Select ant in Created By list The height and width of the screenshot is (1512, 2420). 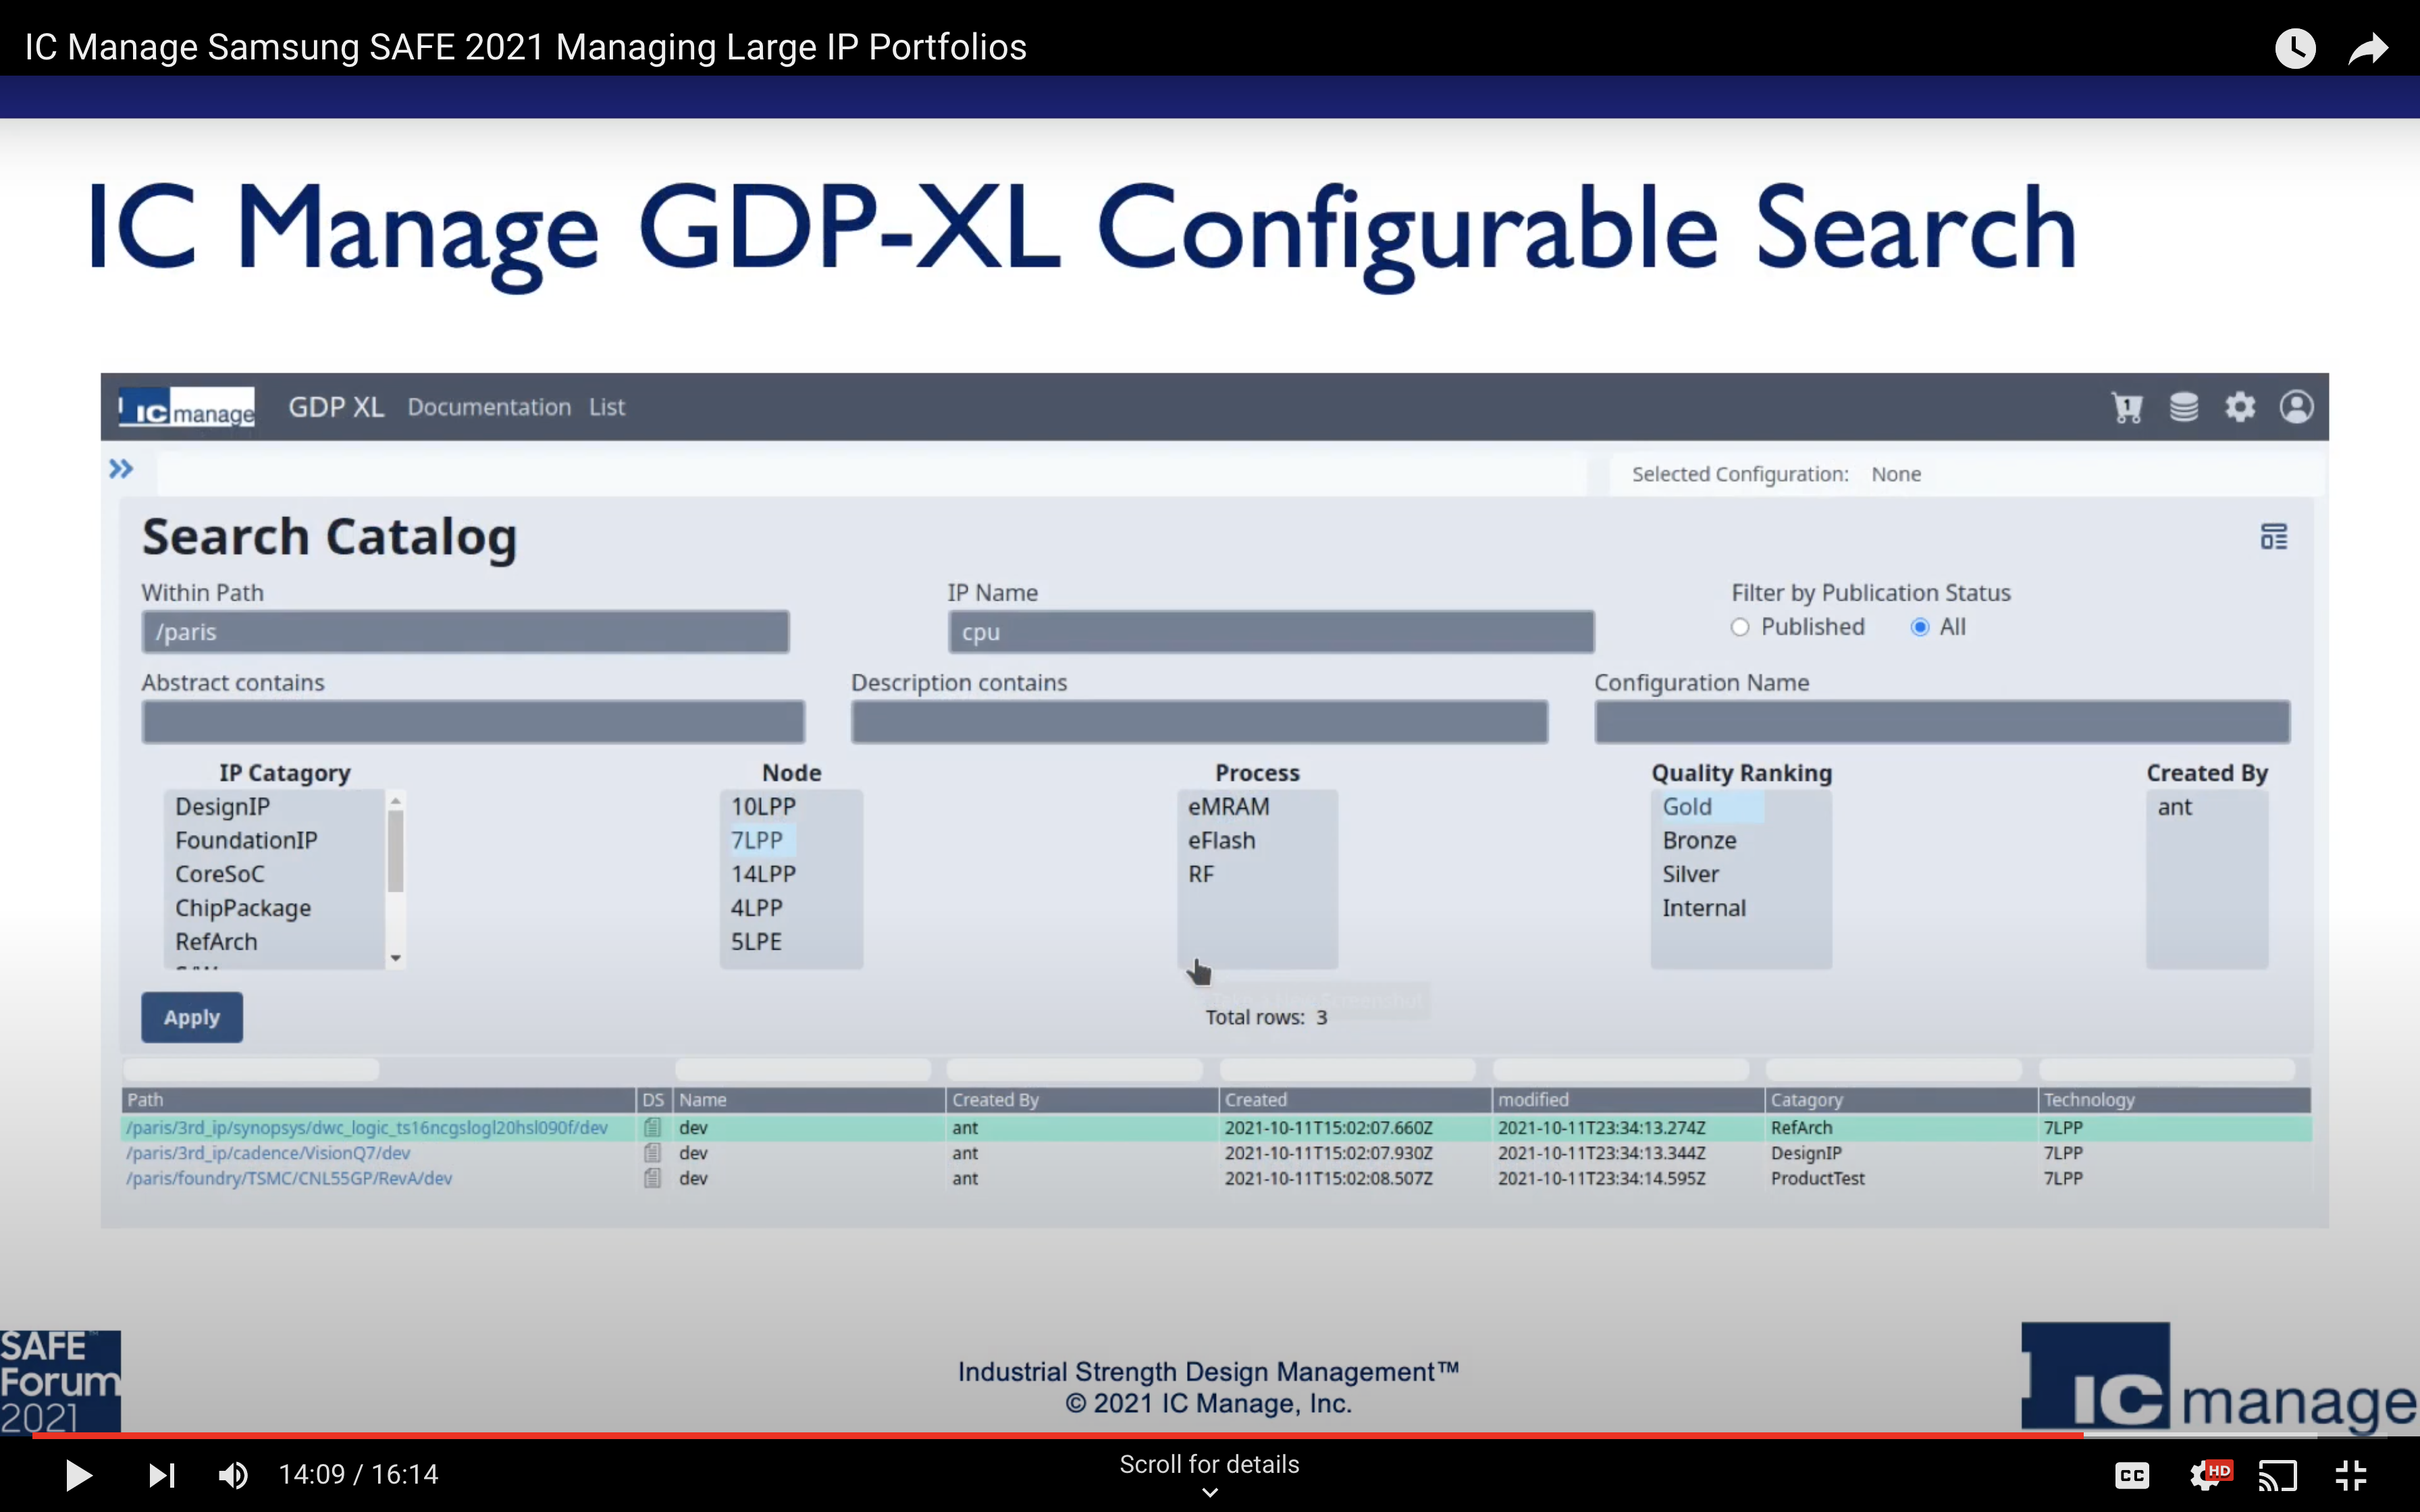click(2175, 807)
